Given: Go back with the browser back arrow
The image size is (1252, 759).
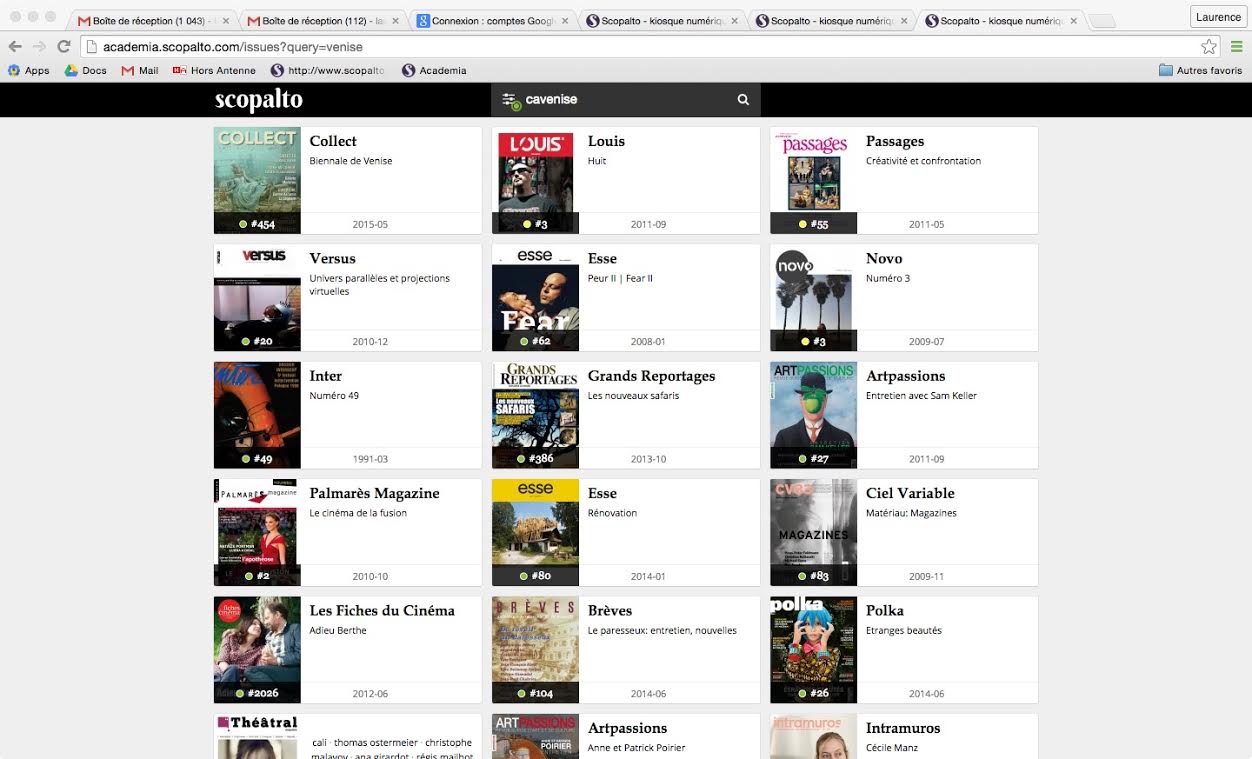Looking at the screenshot, I should 16,46.
